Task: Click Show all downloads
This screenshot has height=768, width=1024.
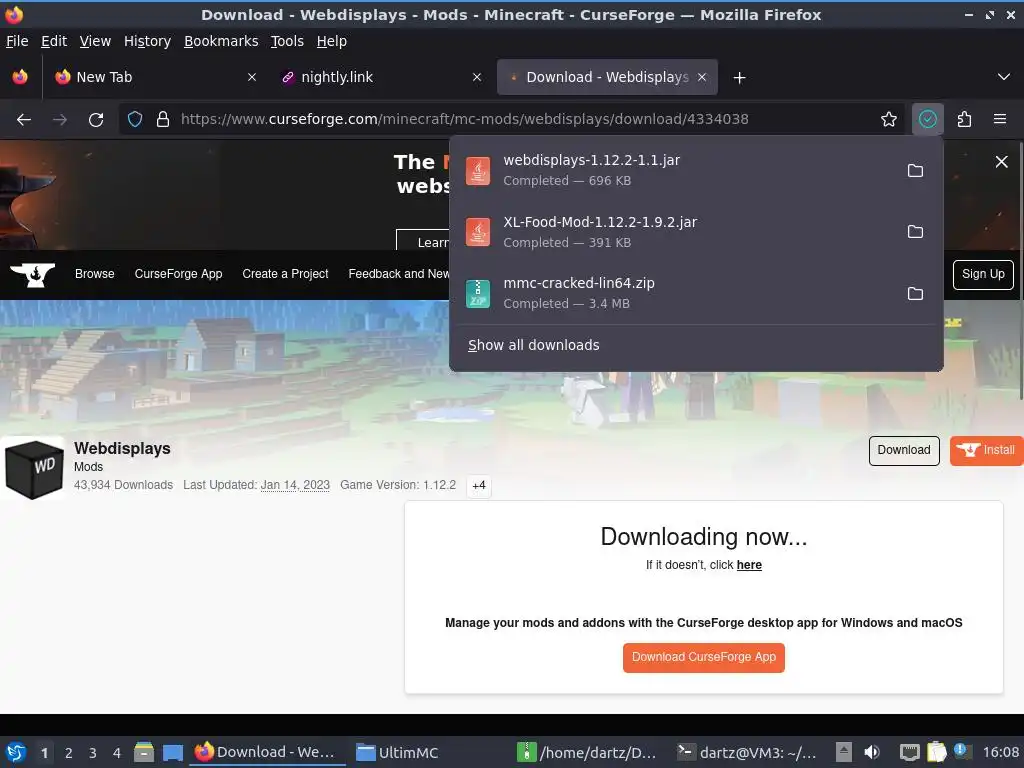Action: (534, 345)
